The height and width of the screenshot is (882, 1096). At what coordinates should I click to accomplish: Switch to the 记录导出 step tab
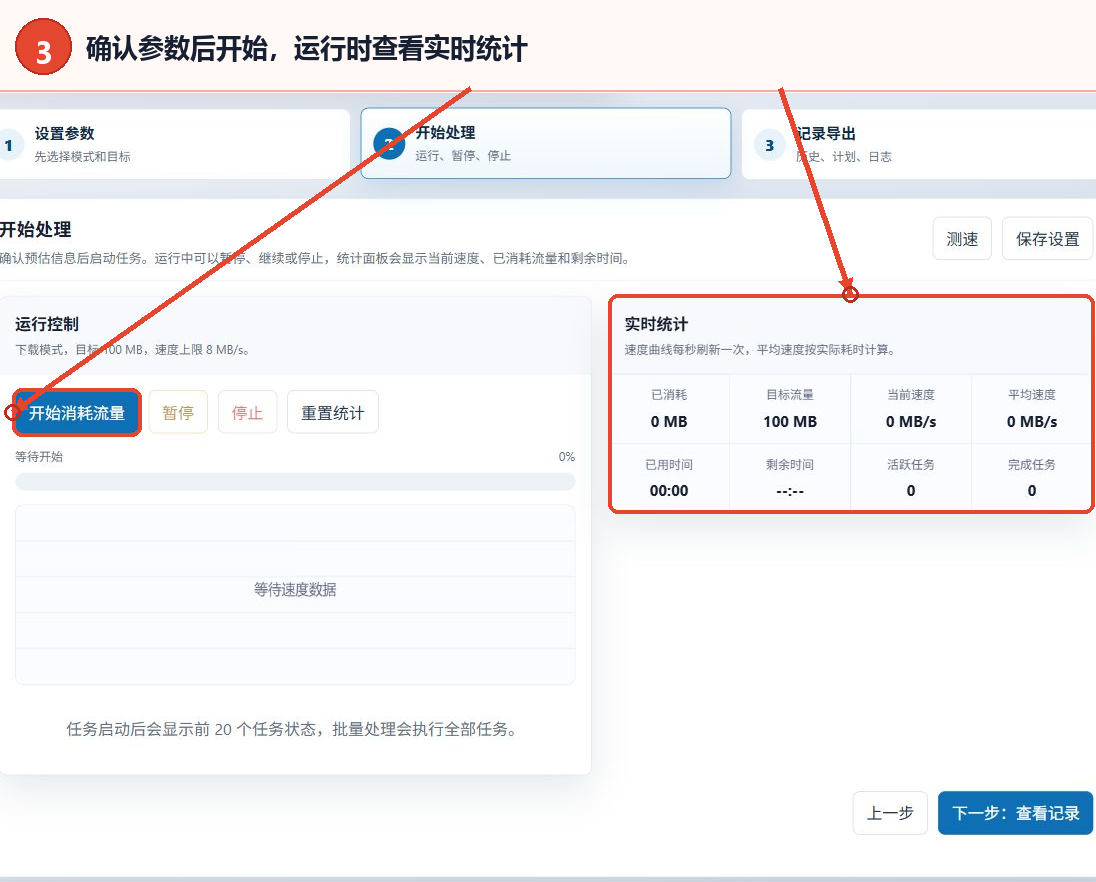click(918, 144)
